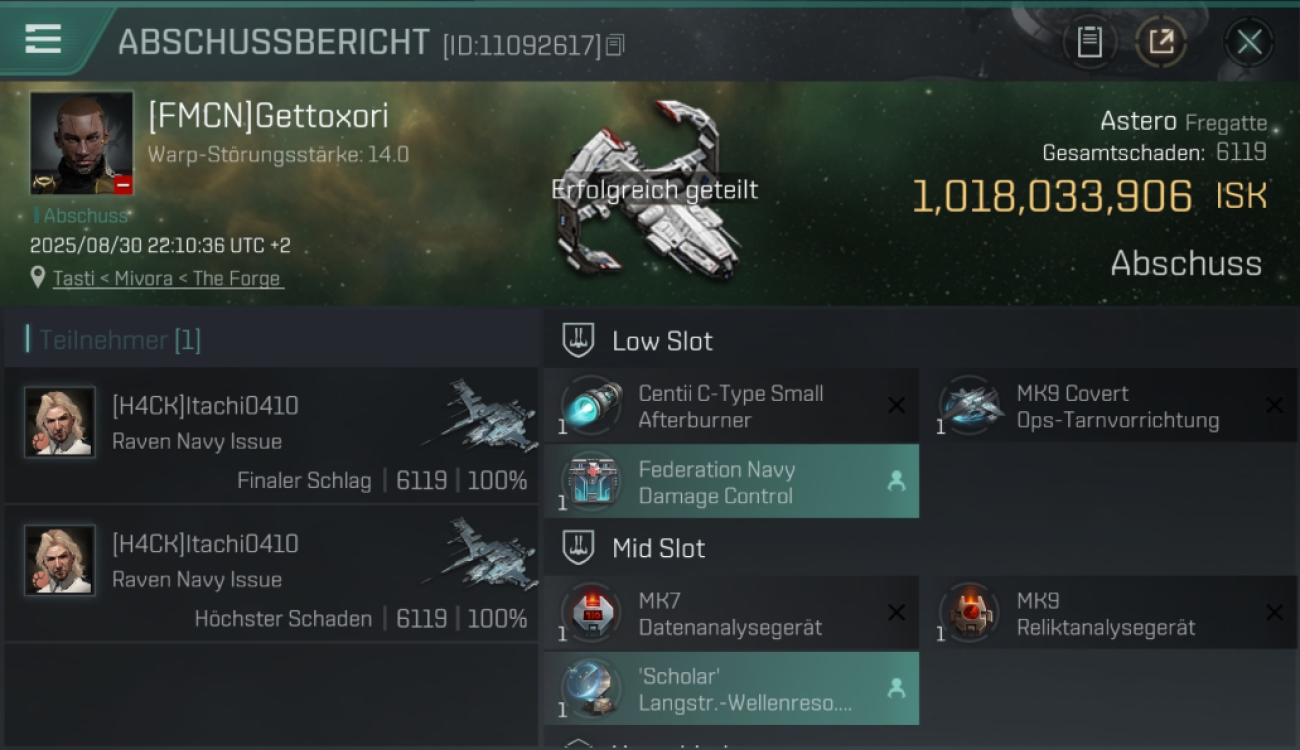Open Gettoxori's pilot portrait
The width and height of the screenshot is (1300, 750).
81,143
